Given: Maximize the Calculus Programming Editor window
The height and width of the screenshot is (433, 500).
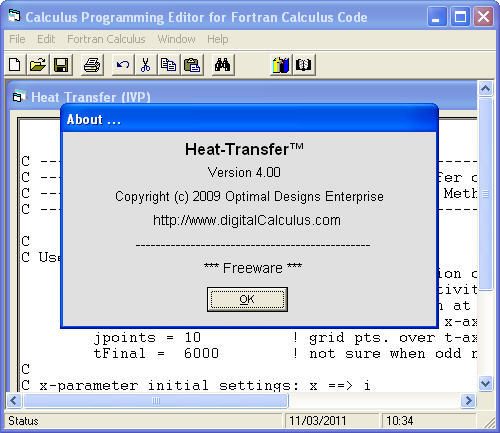Looking at the screenshot, I should [x=460, y=17].
